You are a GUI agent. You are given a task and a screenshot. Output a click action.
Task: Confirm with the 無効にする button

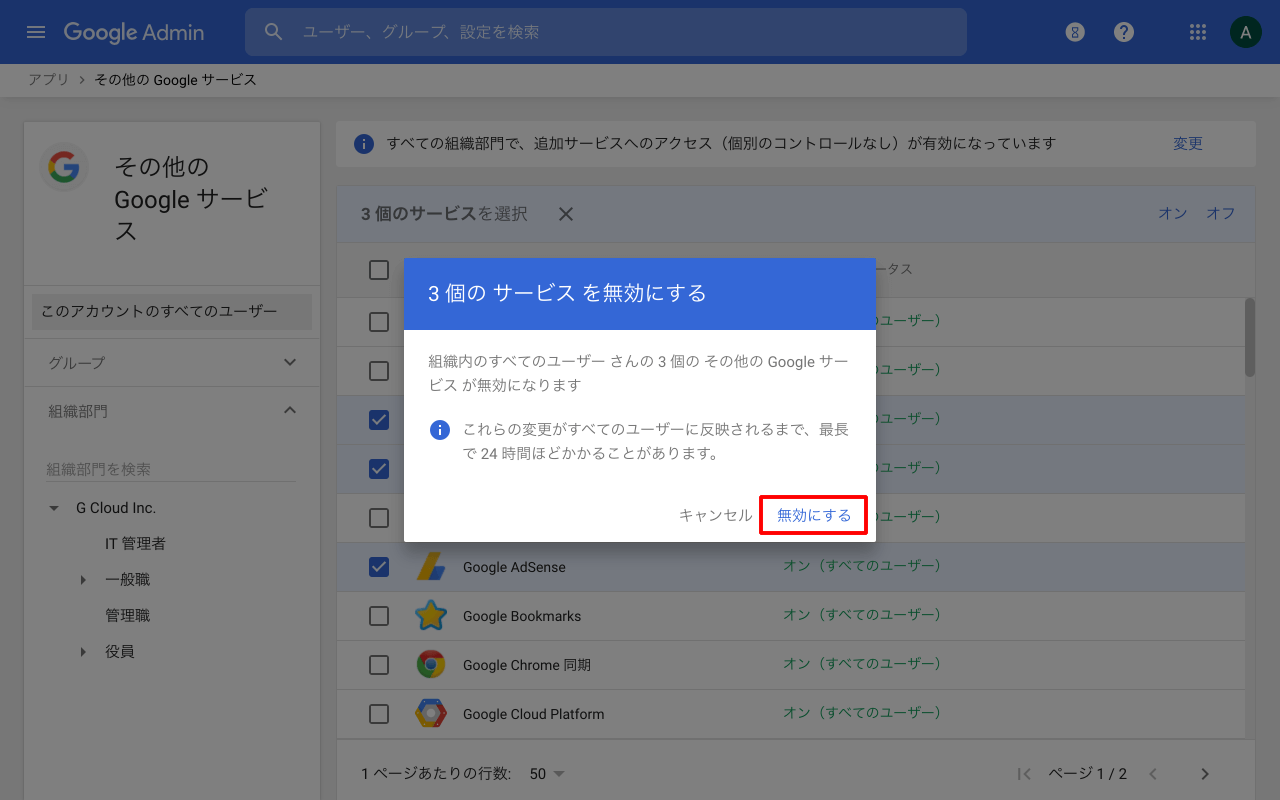[814, 515]
